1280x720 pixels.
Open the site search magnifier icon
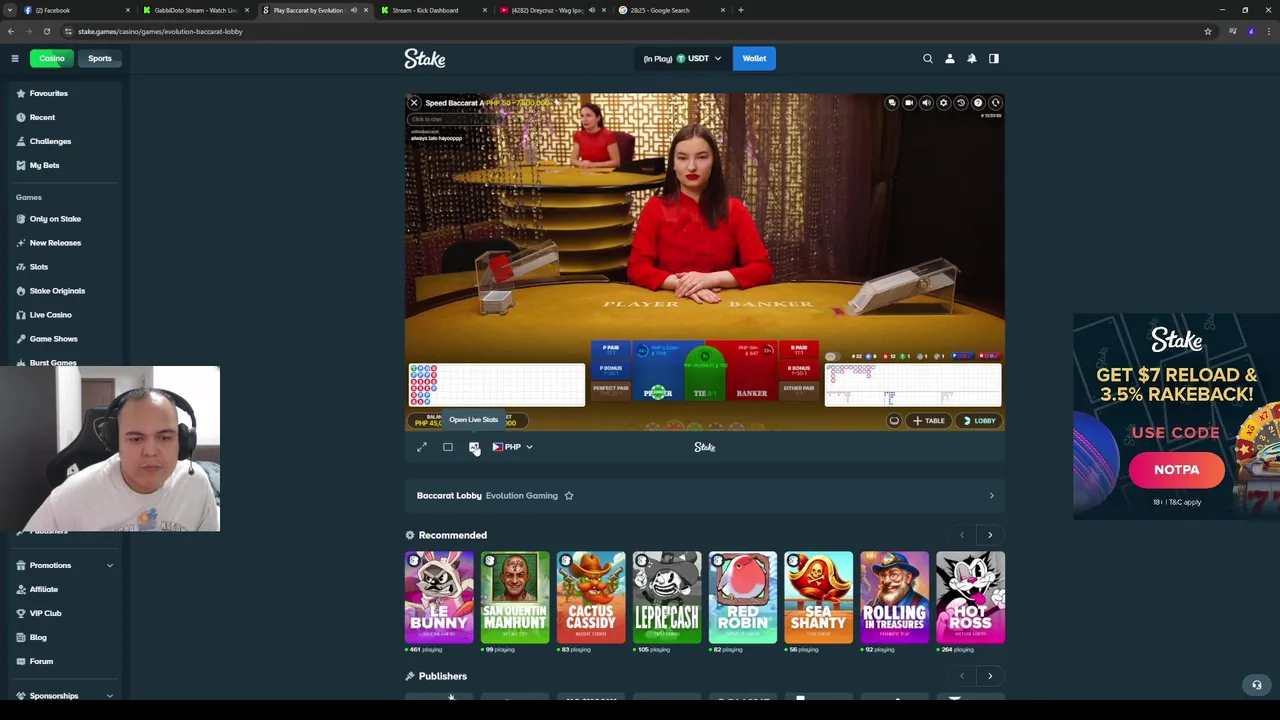(928, 58)
